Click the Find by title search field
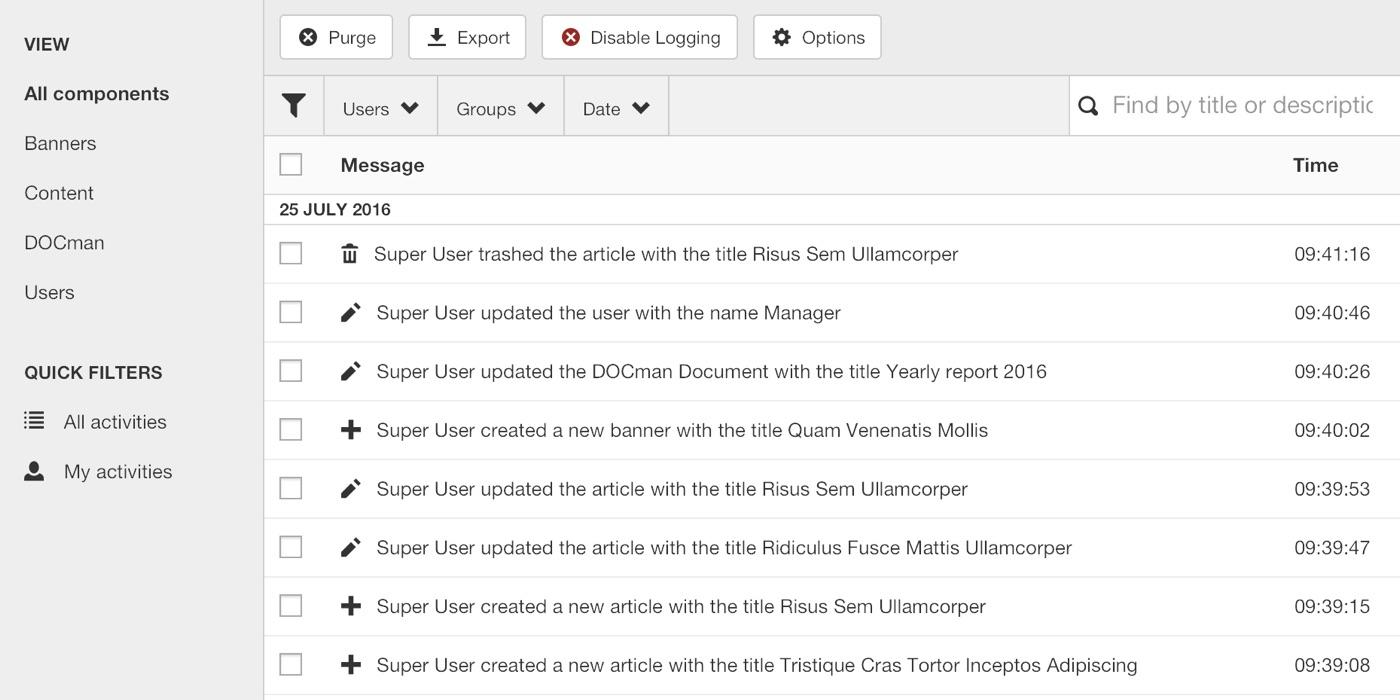This screenshot has height=700, width=1400. pyautogui.click(x=1242, y=106)
